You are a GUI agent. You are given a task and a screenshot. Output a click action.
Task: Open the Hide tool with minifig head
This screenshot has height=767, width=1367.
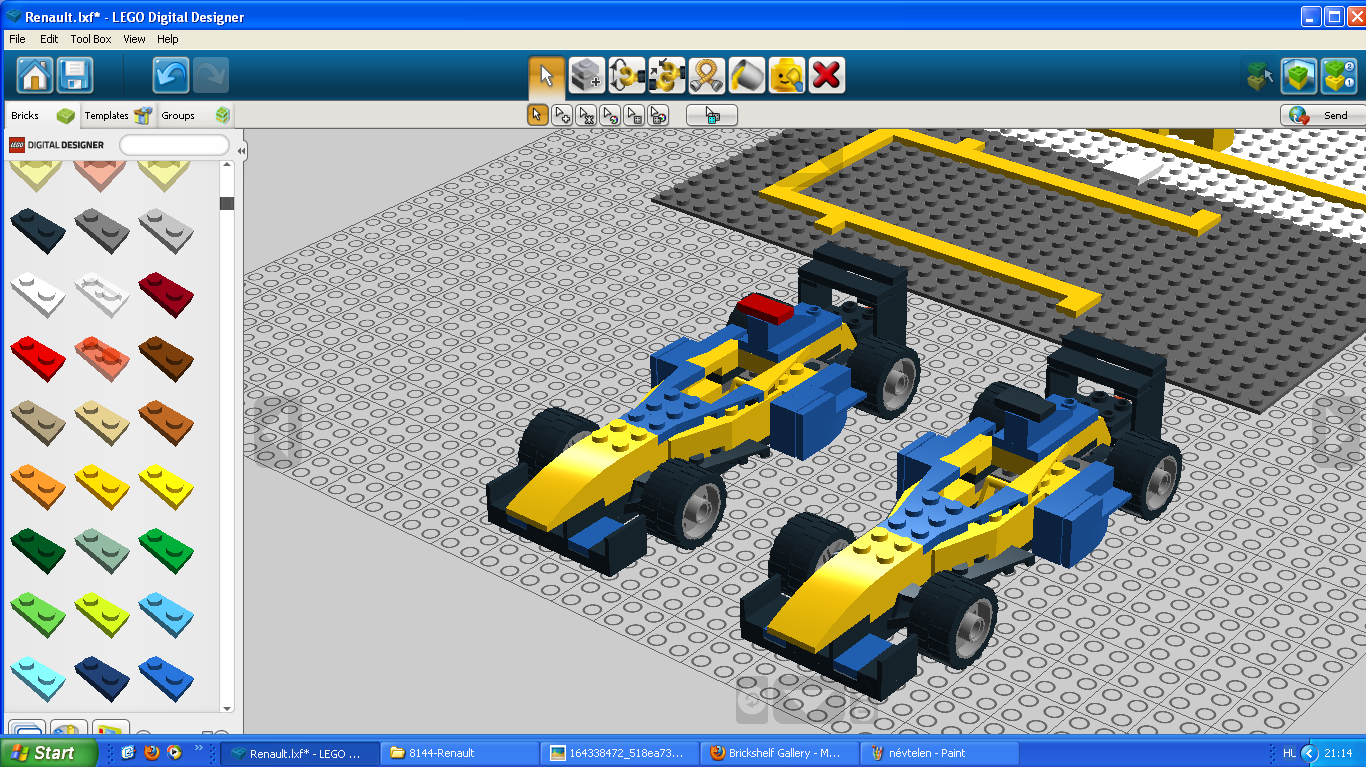click(787, 75)
